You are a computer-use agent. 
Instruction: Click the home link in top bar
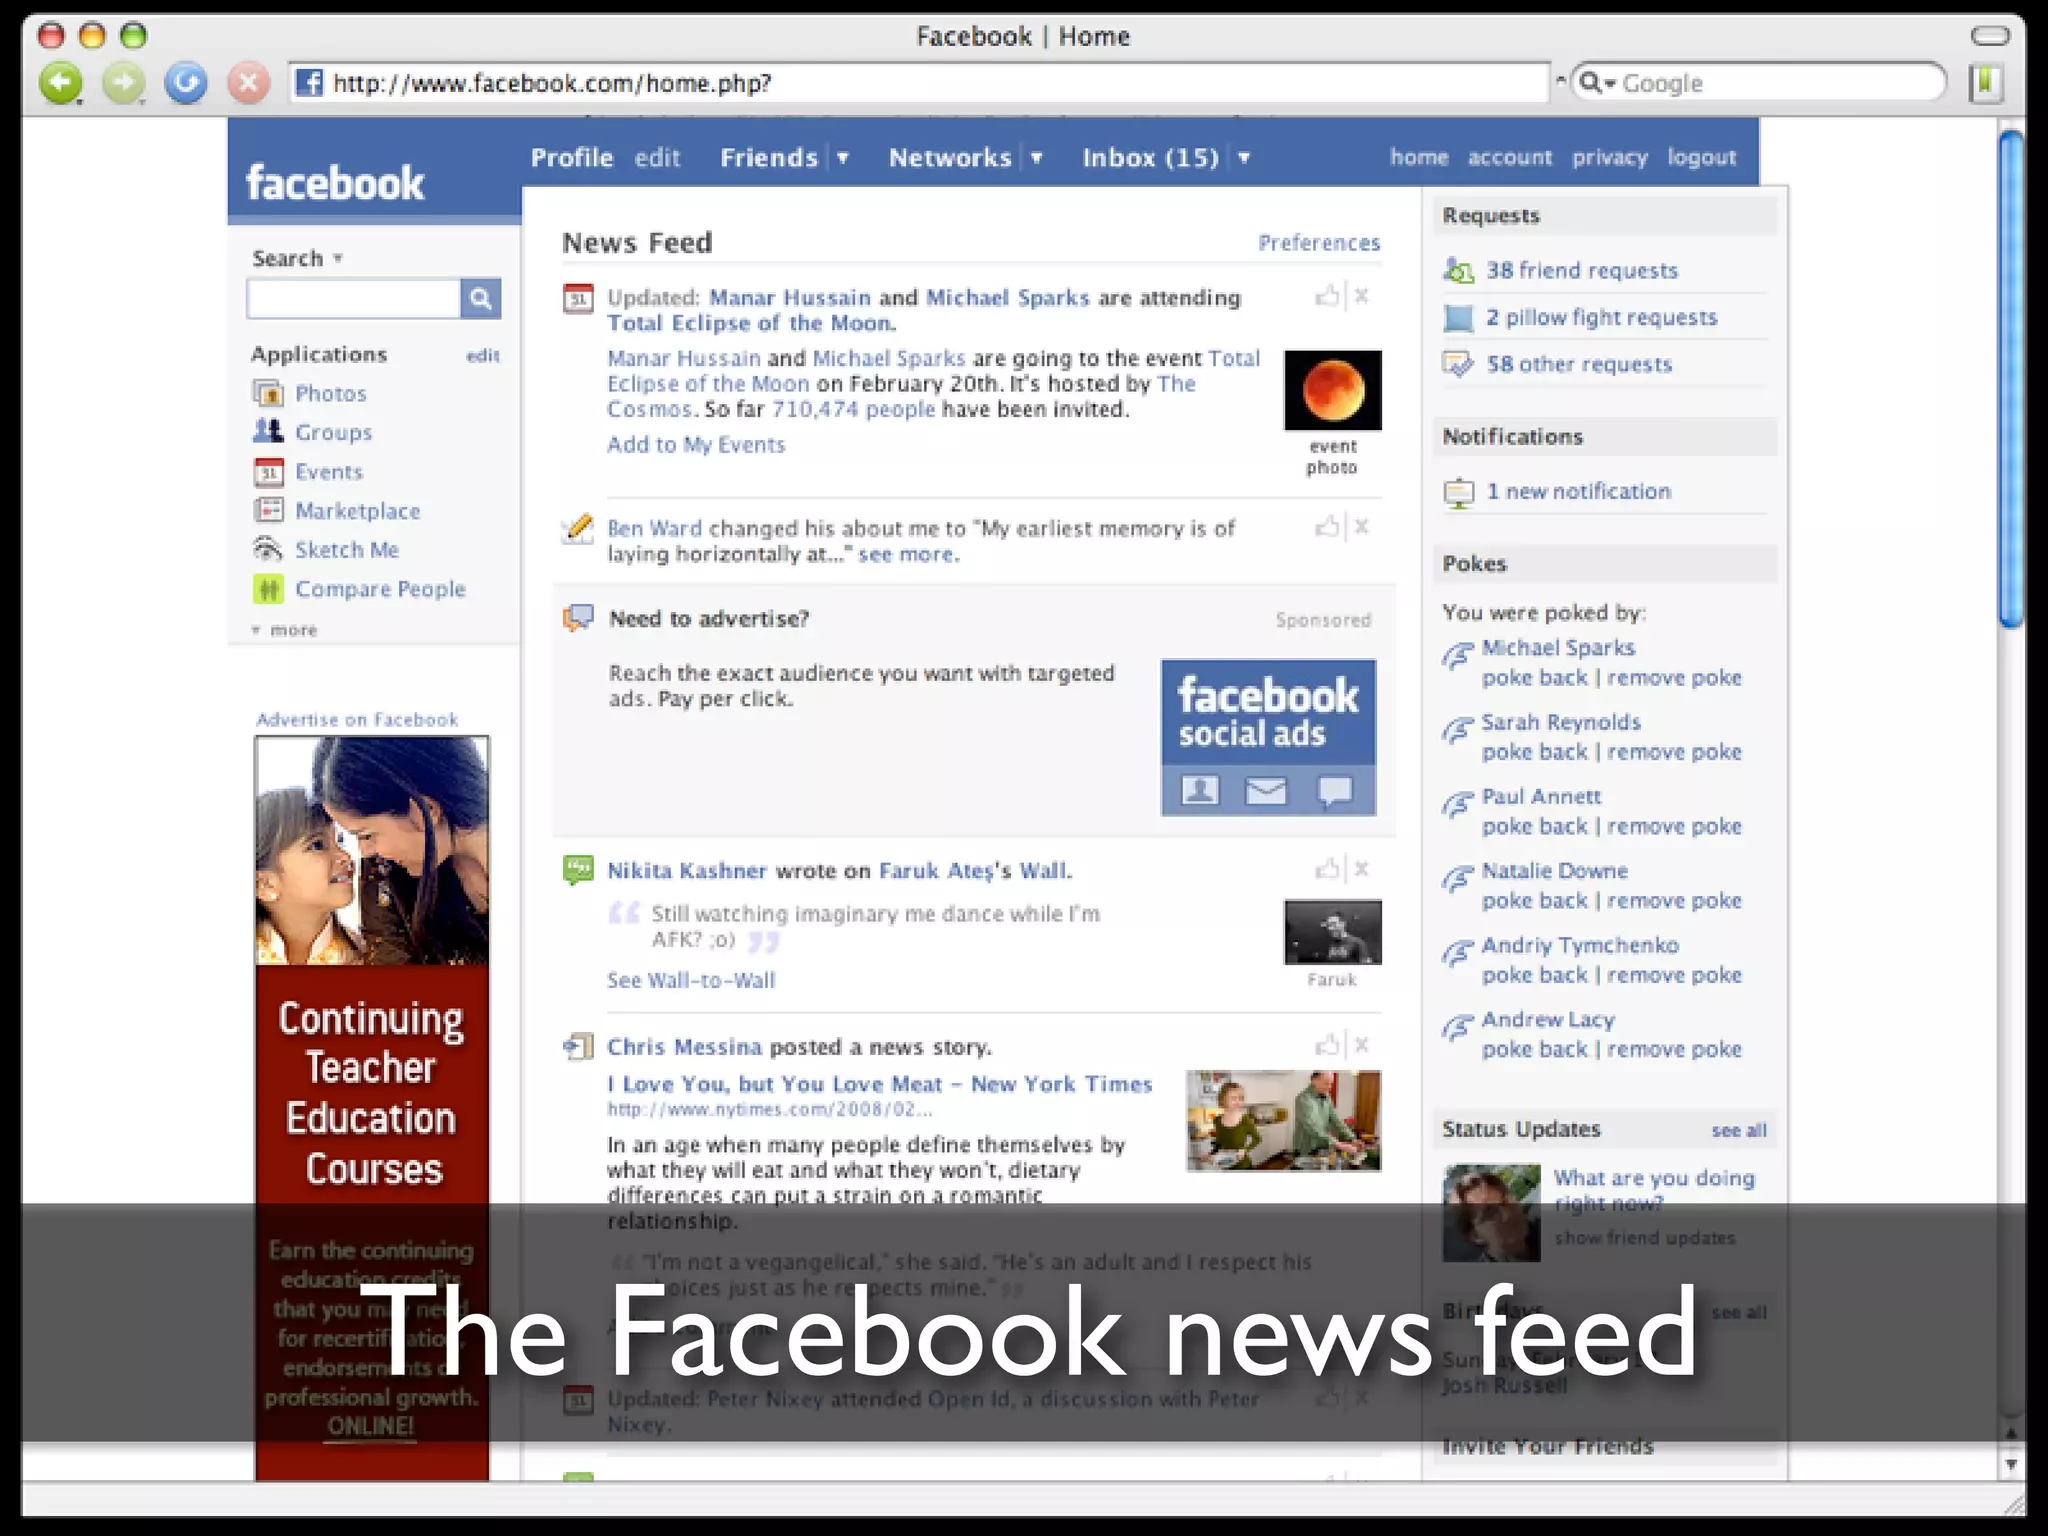[x=1419, y=157]
